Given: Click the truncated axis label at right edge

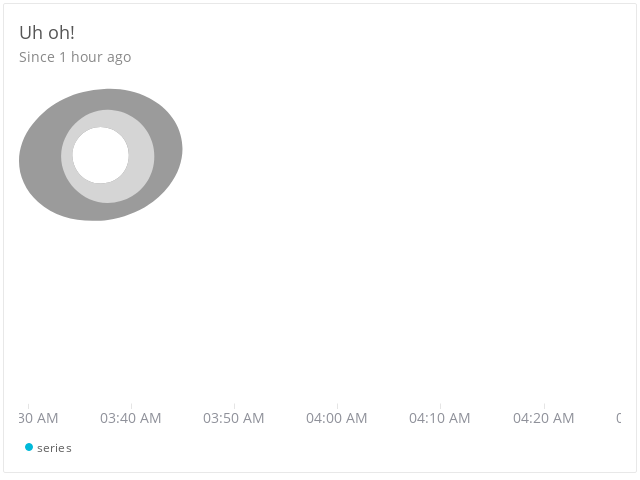Looking at the screenshot, I should [618, 418].
